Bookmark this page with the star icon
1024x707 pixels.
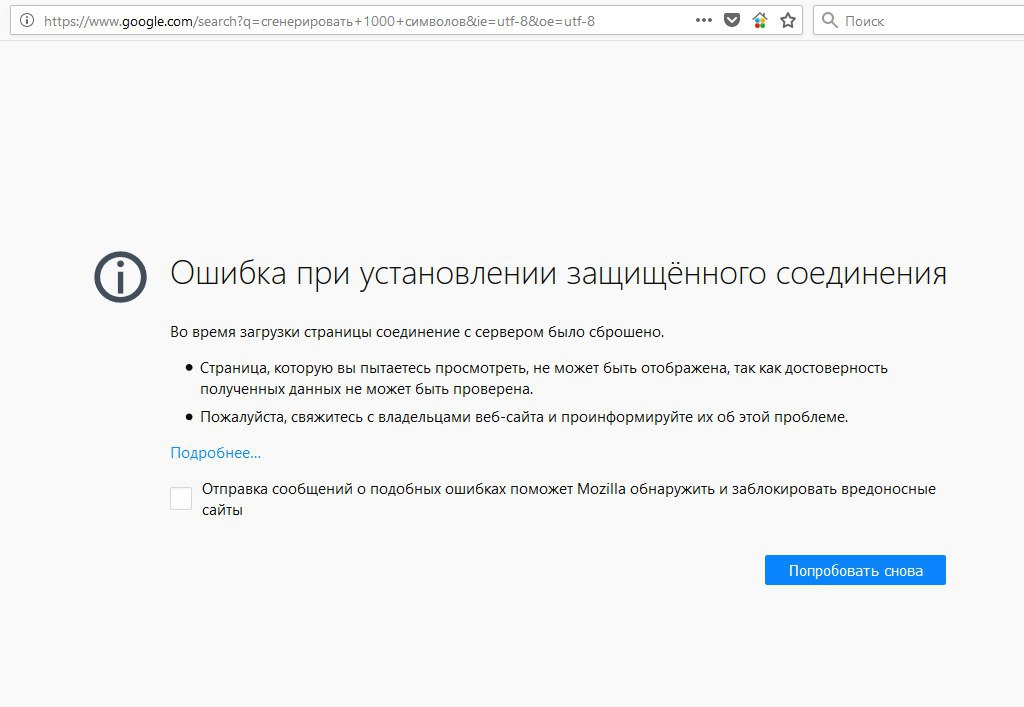(788, 20)
